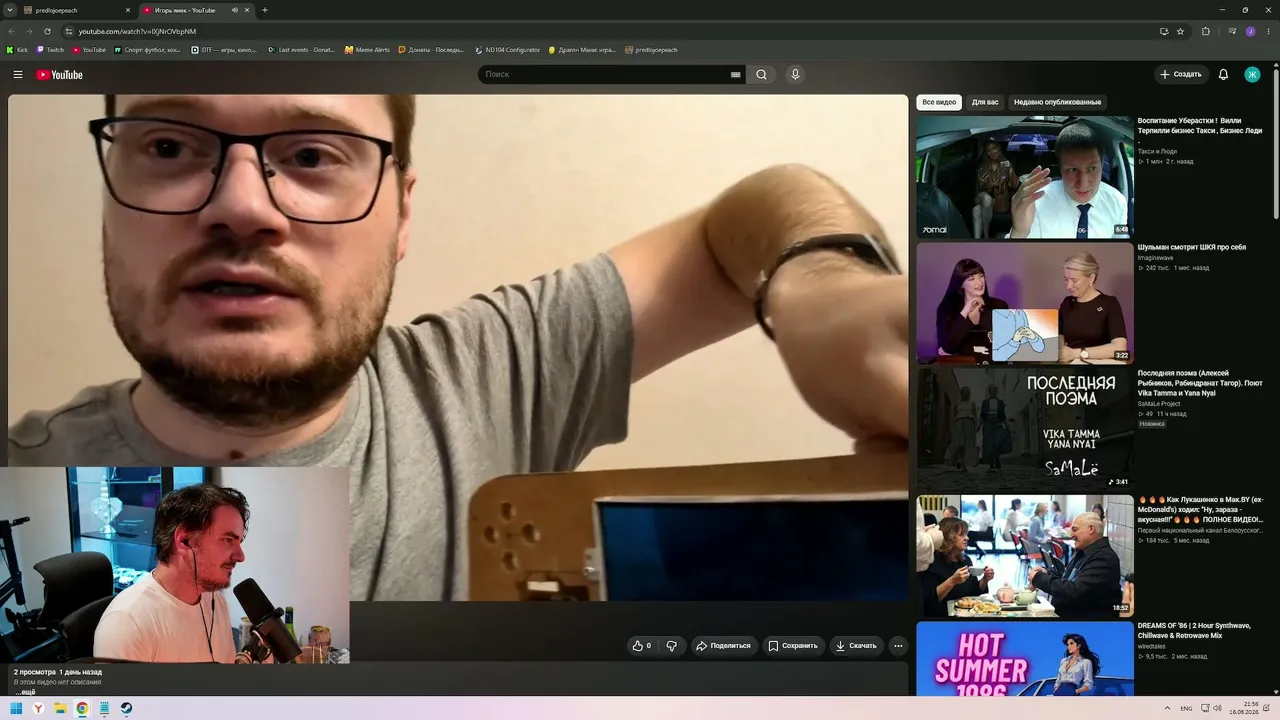
Task: Click the browser address bar URL
Action: tap(137, 31)
